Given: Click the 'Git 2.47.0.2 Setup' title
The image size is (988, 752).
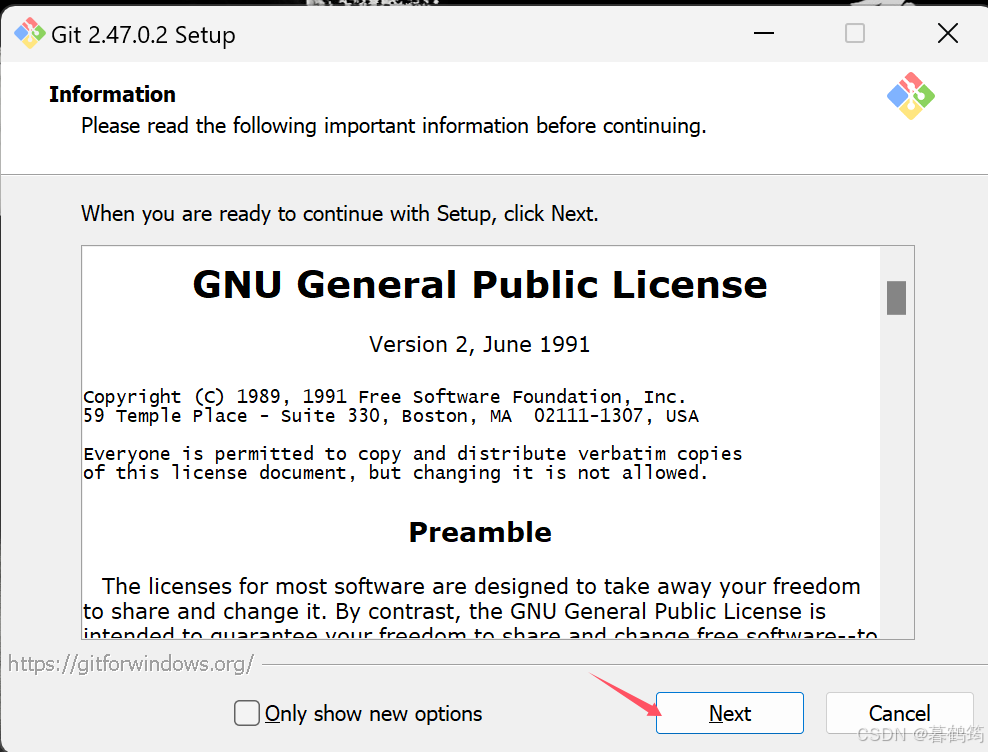Looking at the screenshot, I should [143, 35].
